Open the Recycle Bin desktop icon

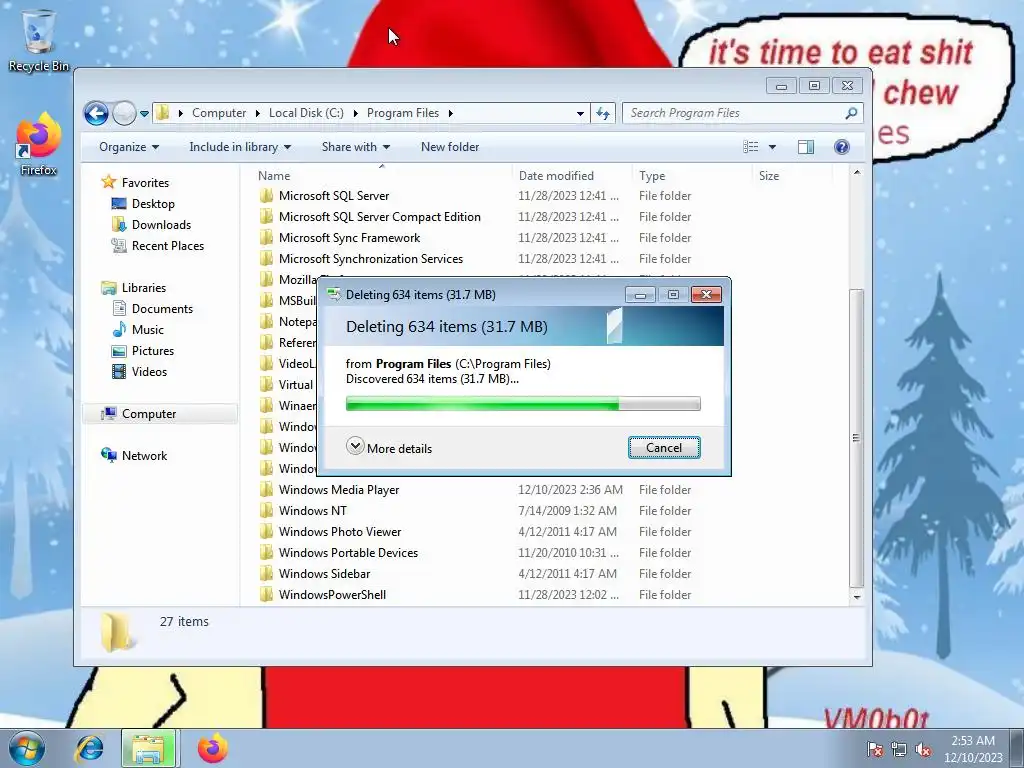tap(39, 40)
